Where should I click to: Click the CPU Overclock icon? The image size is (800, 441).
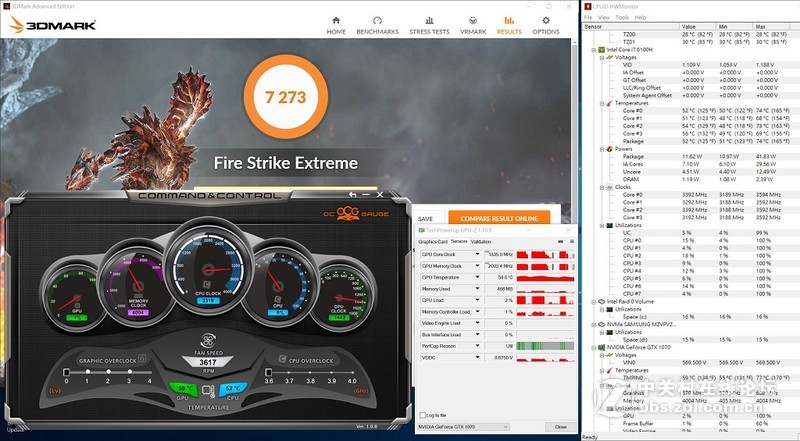(x=282, y=359)
